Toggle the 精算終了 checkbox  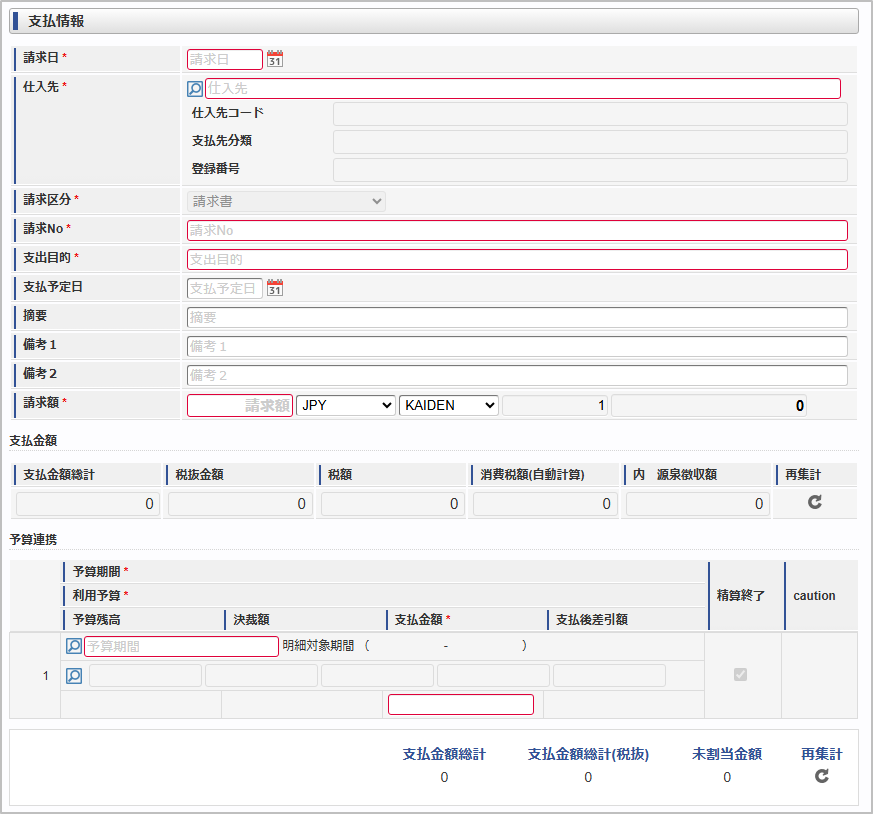point(740,675)
